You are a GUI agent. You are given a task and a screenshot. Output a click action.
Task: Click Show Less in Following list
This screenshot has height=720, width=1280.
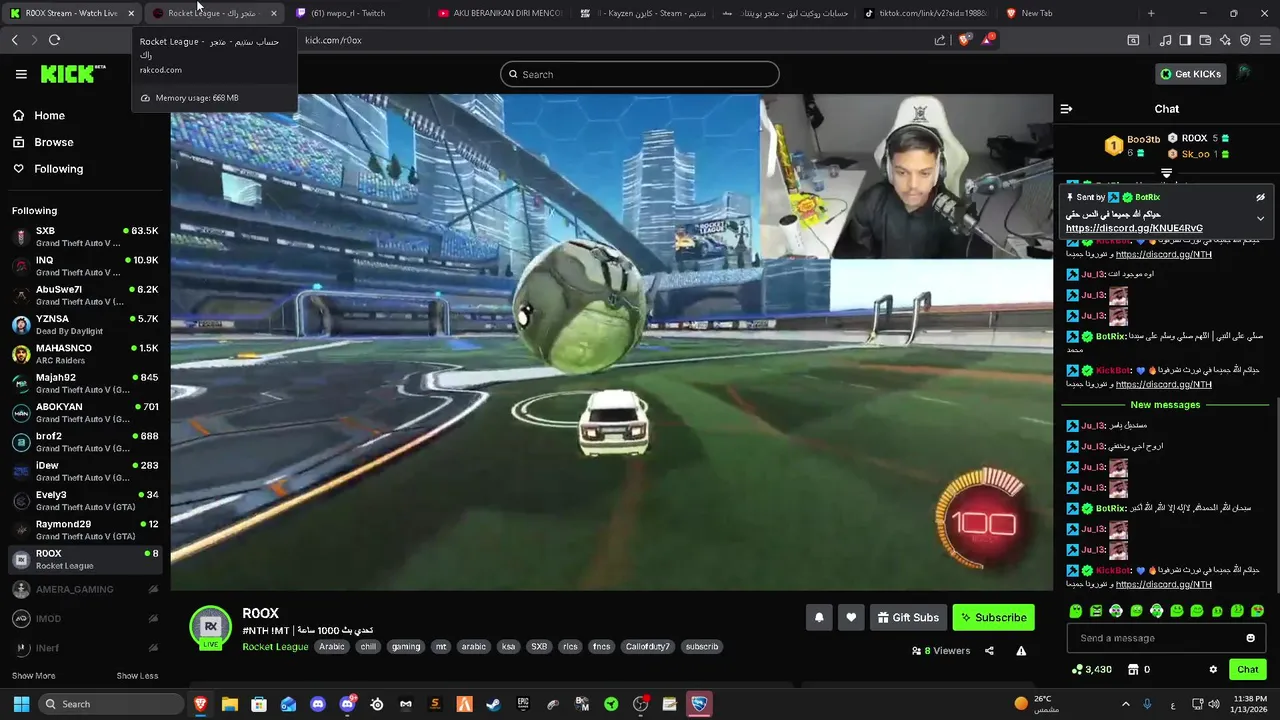click(x=137, y=676)
